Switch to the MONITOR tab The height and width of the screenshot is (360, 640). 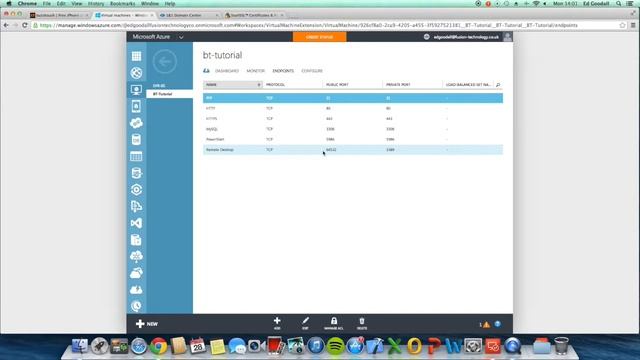pyautogui.click(x=256, y=71)
